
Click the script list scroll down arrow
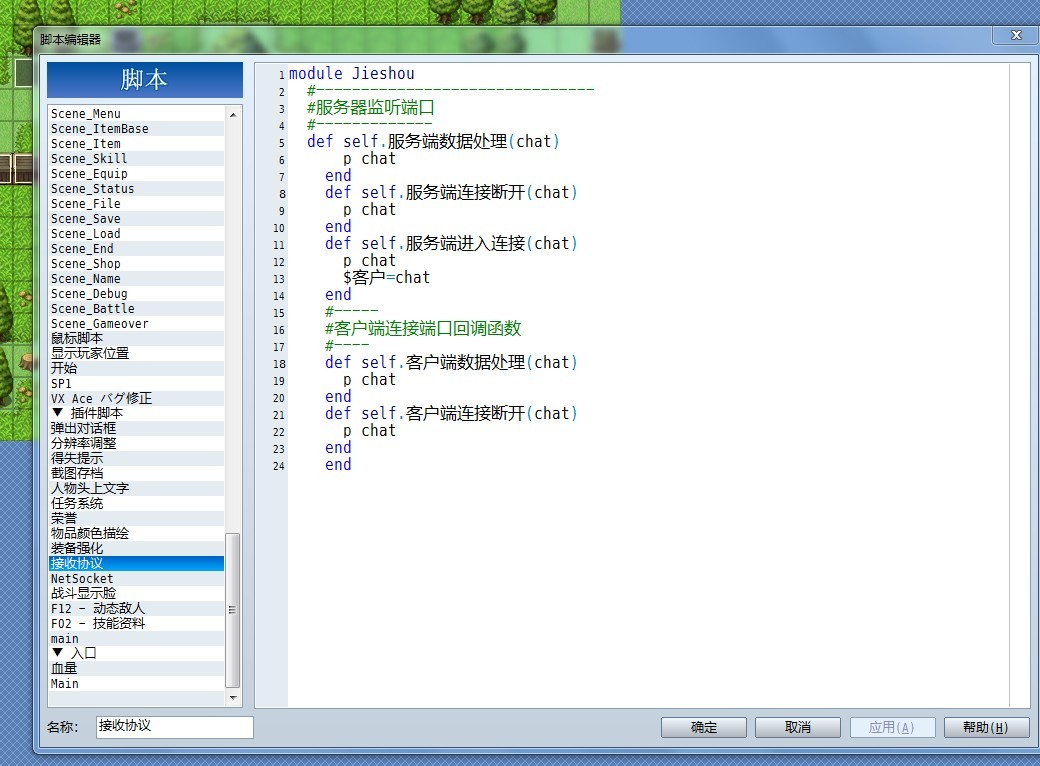coord(233,698)
